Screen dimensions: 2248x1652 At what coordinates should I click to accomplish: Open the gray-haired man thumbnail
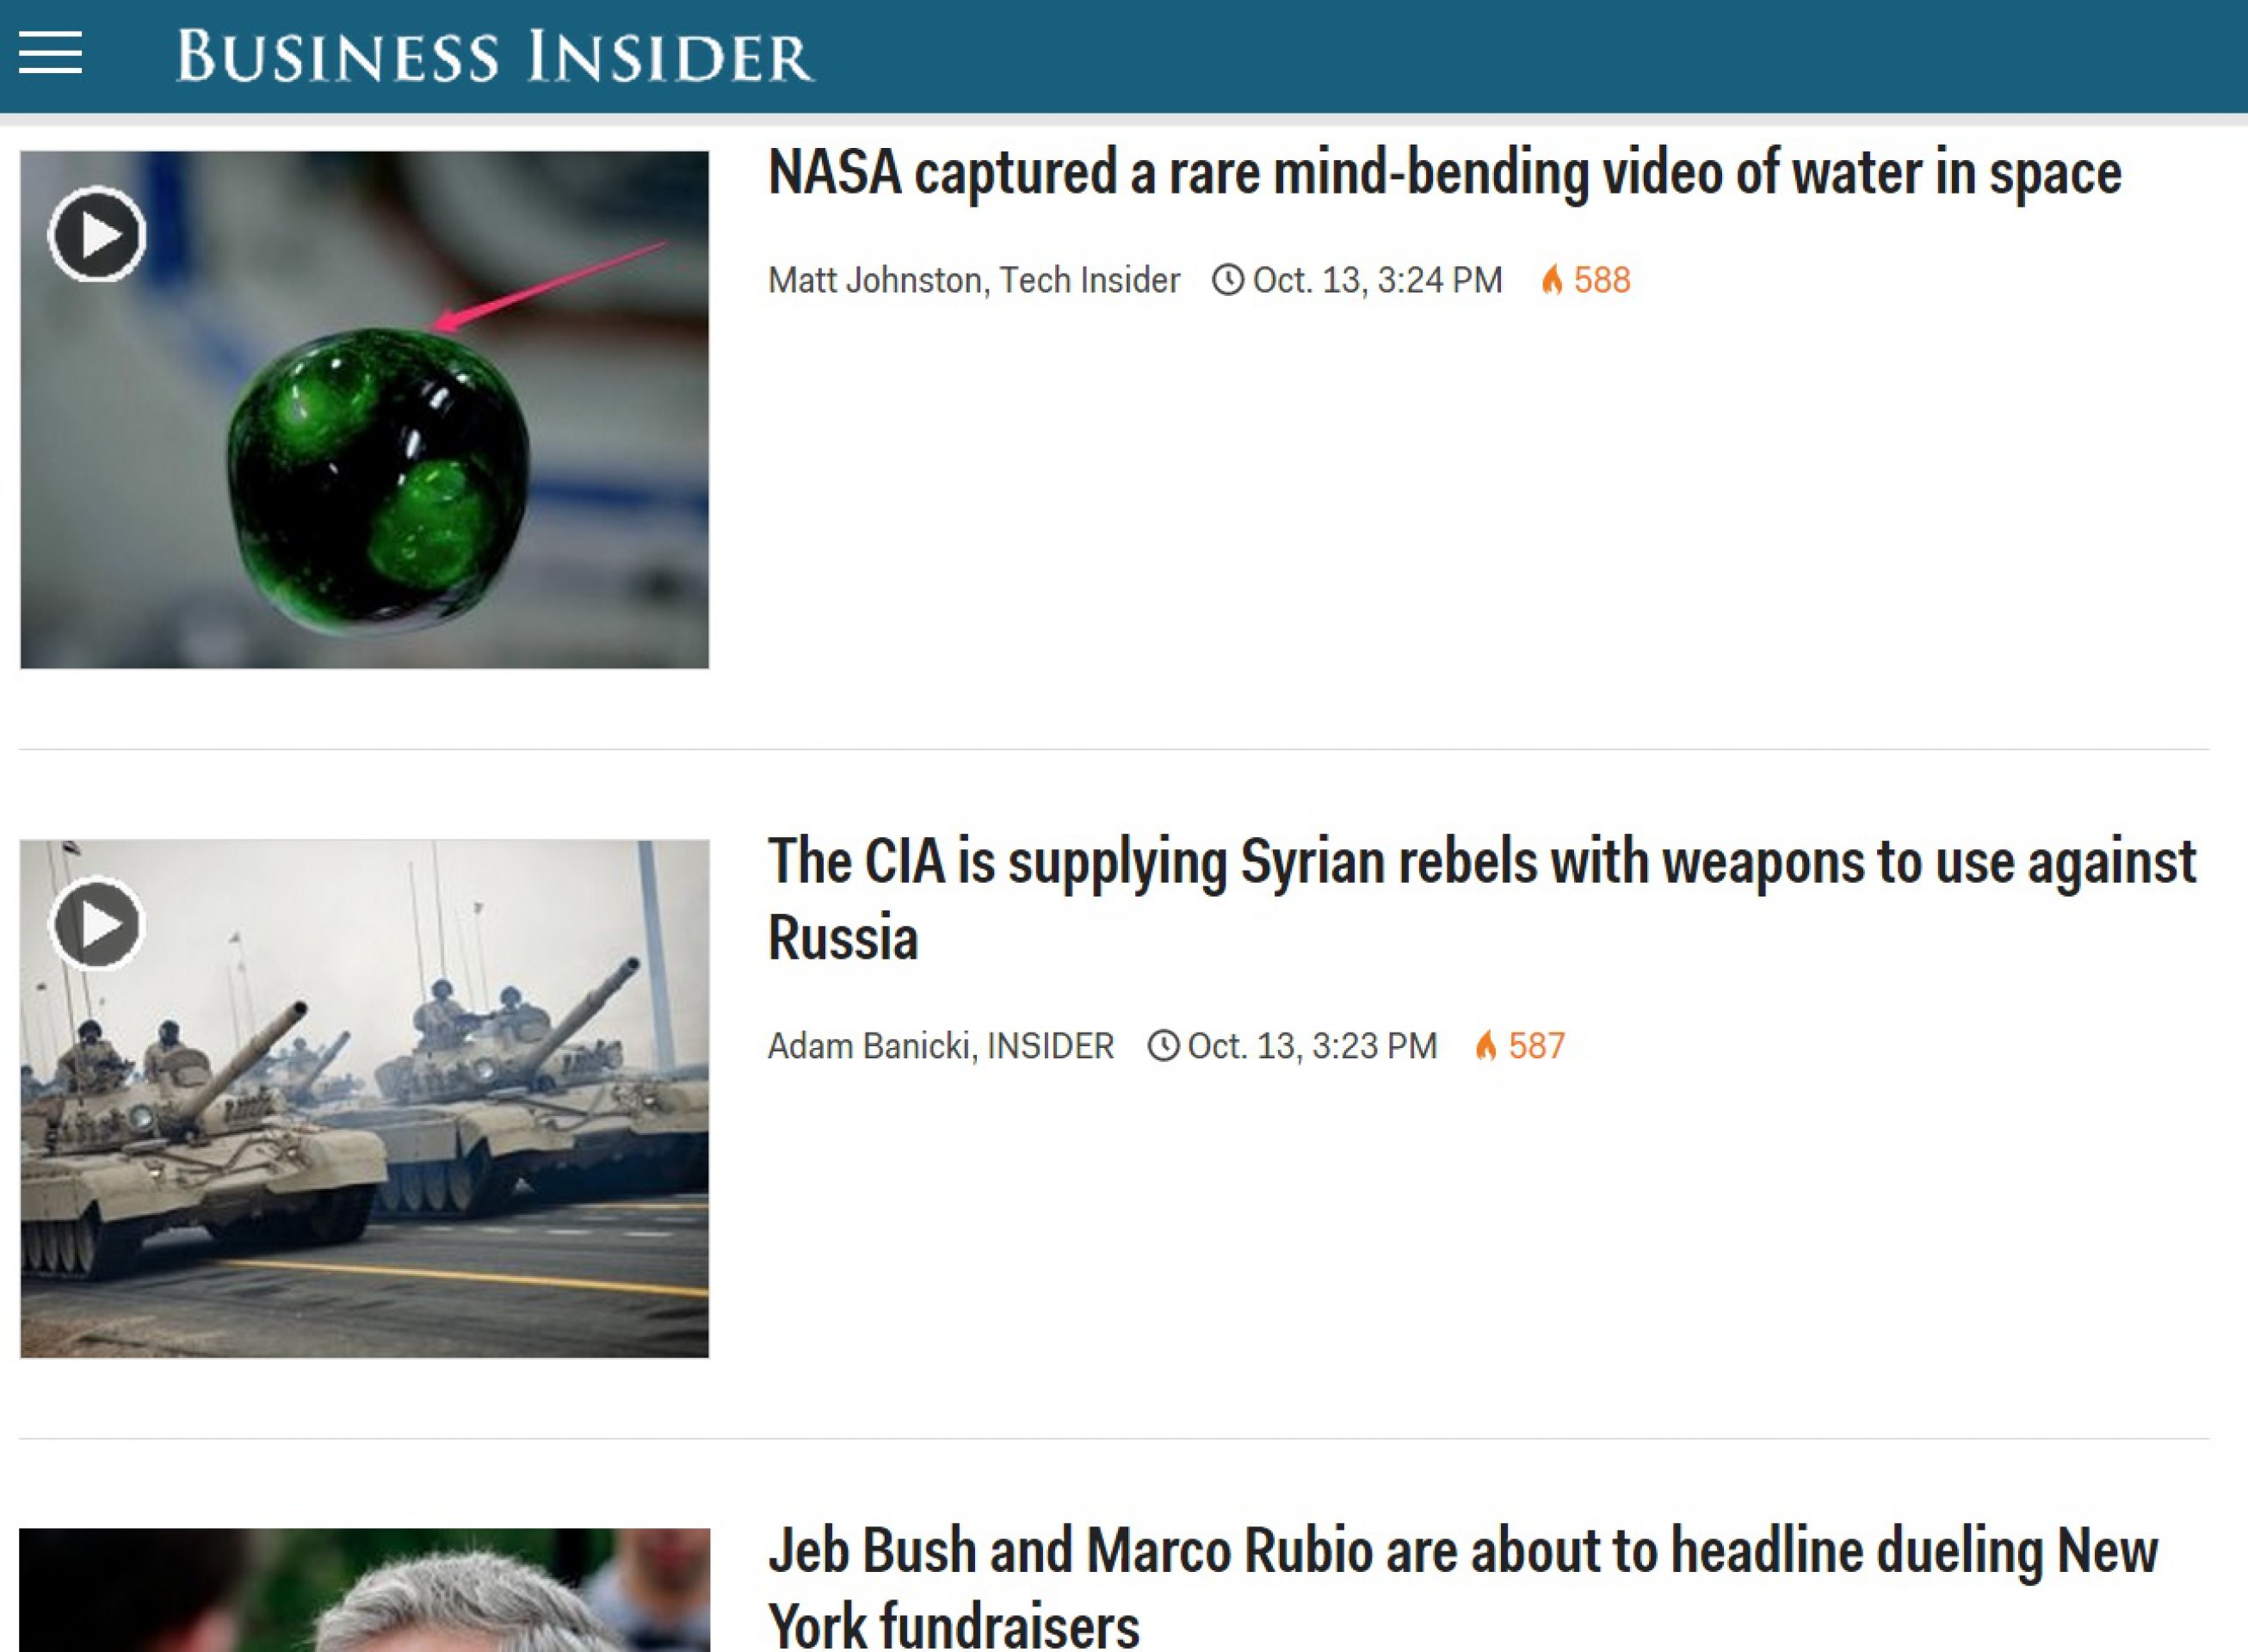[x=365, y=1590]
